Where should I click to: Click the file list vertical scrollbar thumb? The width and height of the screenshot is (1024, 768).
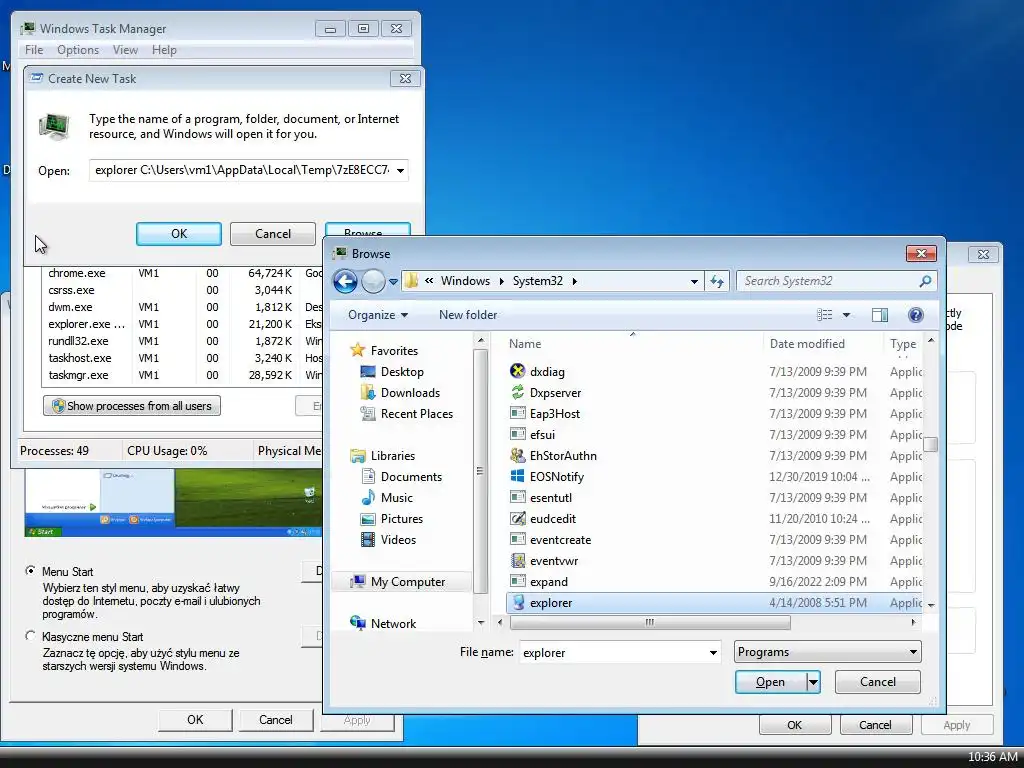tap(931, 444)
